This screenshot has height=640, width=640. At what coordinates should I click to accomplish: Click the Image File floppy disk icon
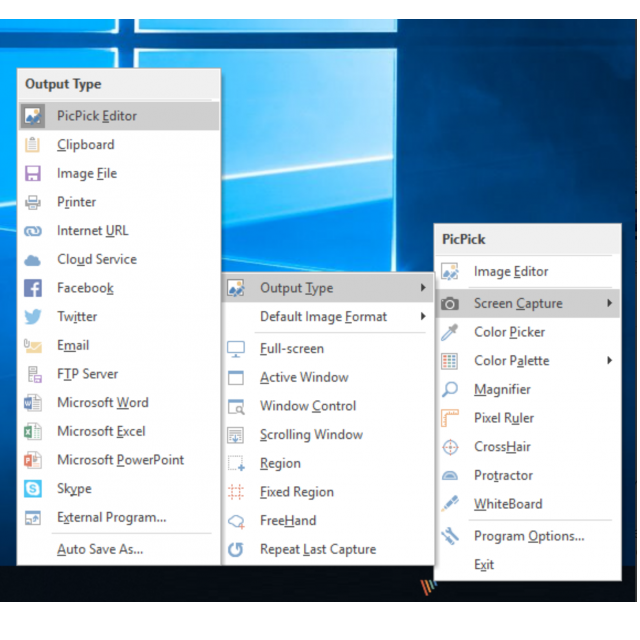33,173
